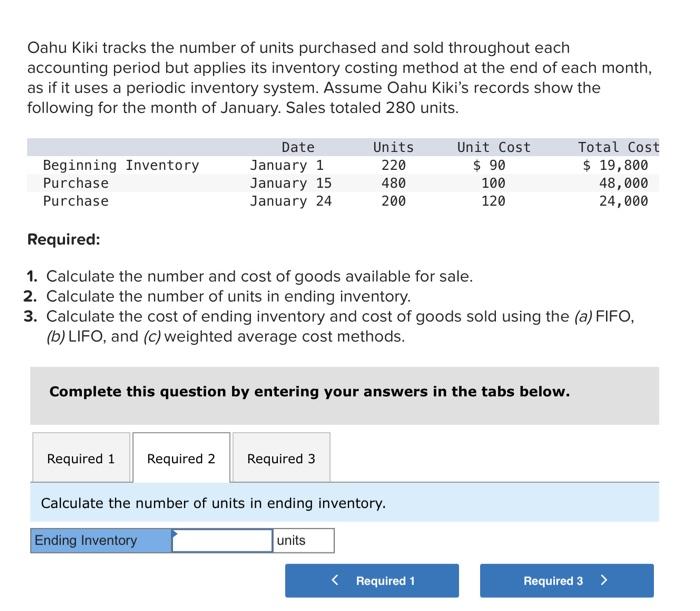Switch to the Required 1 tab

[x=81, y=459]
